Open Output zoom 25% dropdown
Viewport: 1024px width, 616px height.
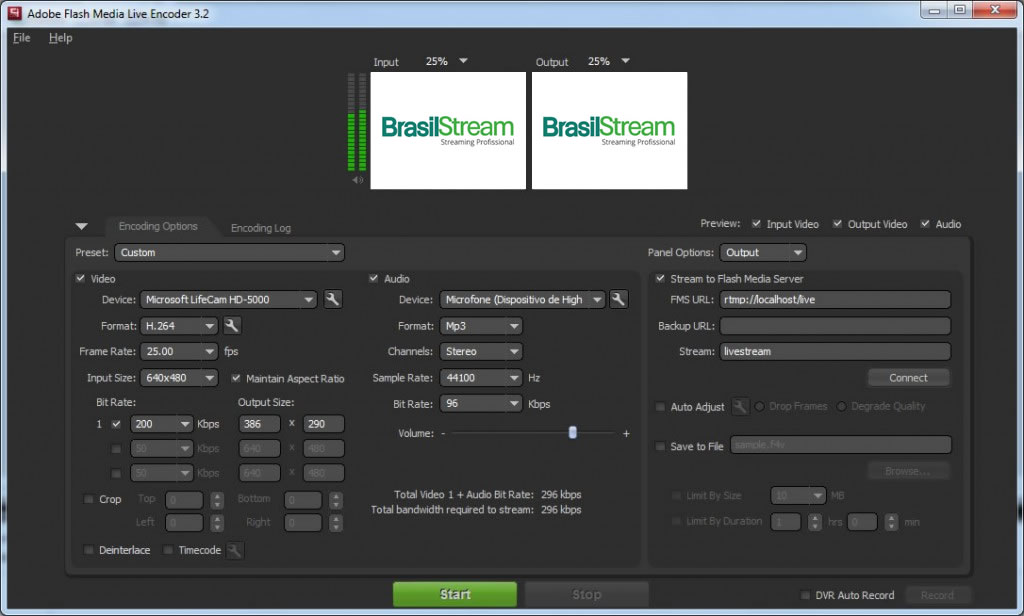(625, 61)
